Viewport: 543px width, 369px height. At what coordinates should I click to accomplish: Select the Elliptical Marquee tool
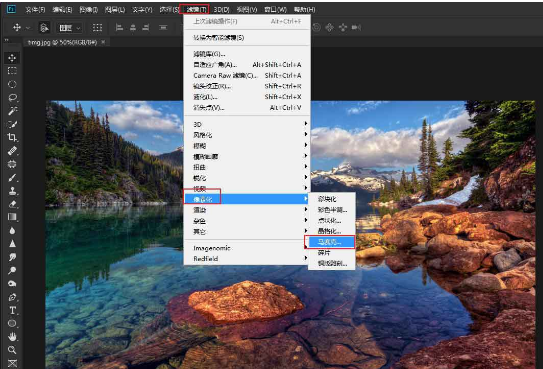(x=12, y=84)
